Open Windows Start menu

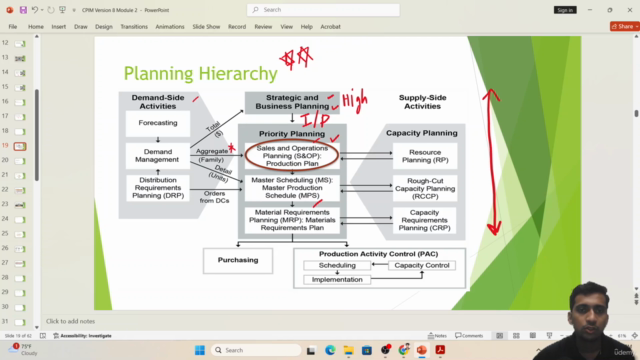200,350
